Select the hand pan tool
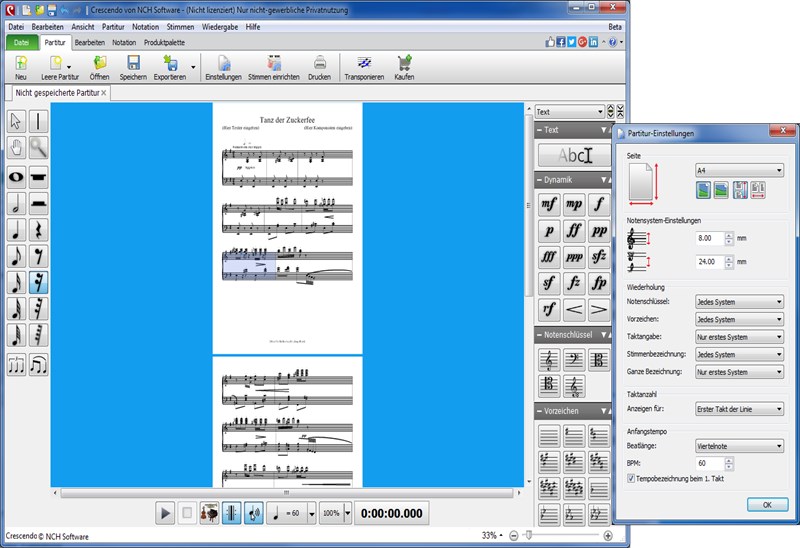Screen dimensions: 800x548 click(16, 148)
